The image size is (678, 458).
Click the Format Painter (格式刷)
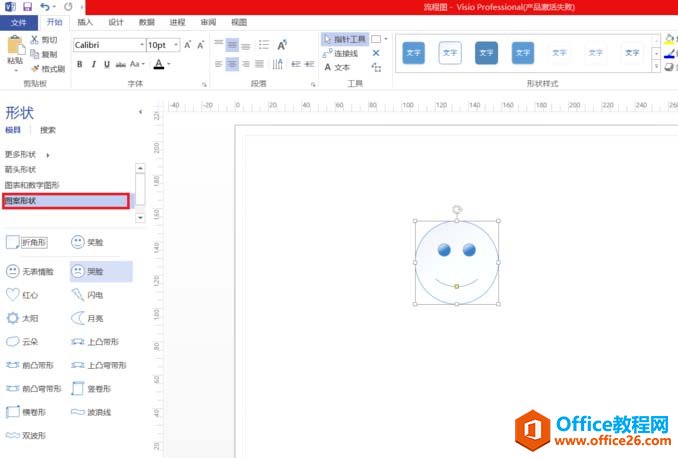point(48,68)
